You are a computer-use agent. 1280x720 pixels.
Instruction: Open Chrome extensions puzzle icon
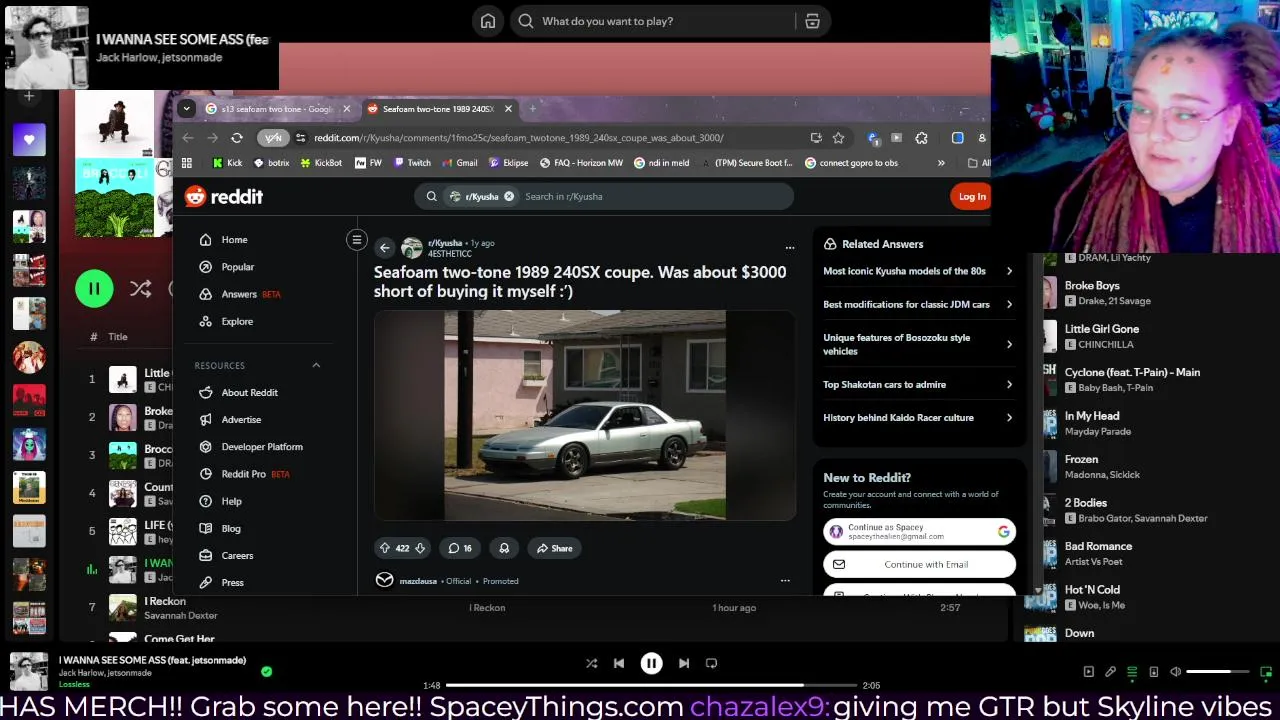[x=921, y=138]
